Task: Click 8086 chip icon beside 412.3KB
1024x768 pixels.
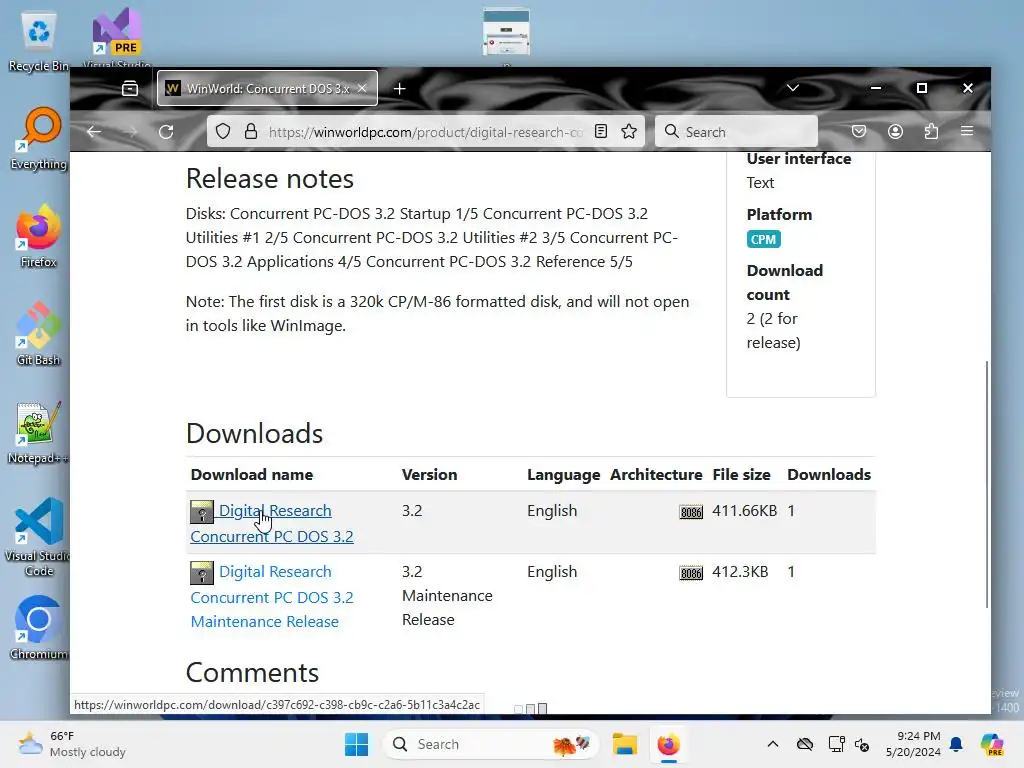Action: click(x=691, y=573)
